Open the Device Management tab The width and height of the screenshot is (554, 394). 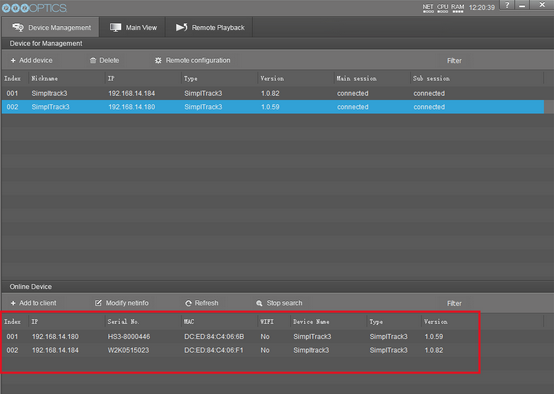pyautogui.click(x=51, y=27)
